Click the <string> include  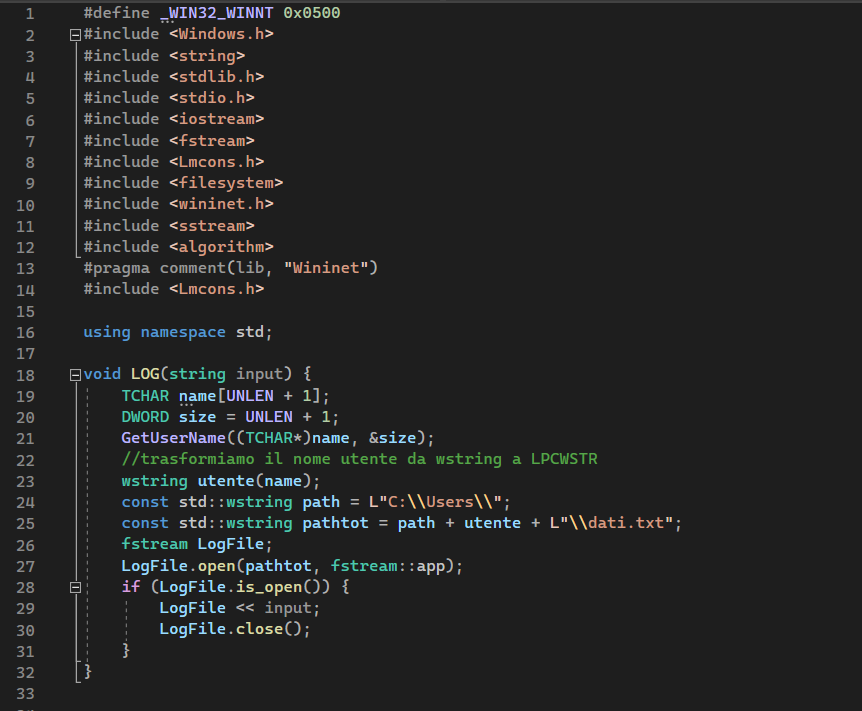click(x=207, y=56)
